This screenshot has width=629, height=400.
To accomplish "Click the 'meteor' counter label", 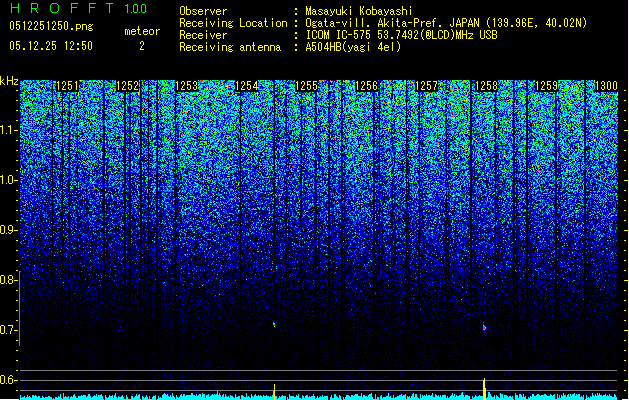I will 142,31.
